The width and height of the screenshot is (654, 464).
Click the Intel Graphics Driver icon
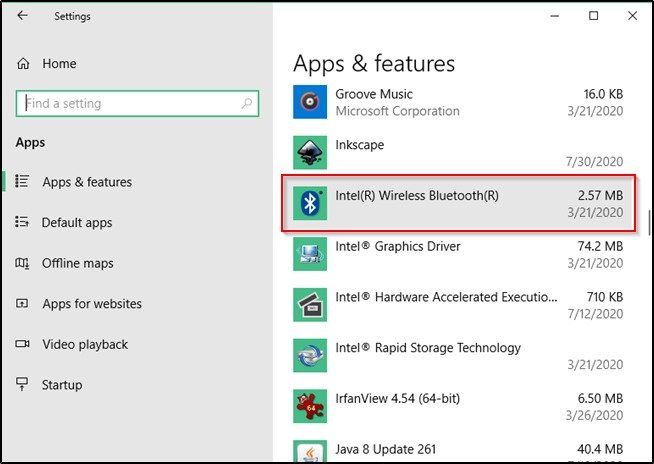click(310, 254)
